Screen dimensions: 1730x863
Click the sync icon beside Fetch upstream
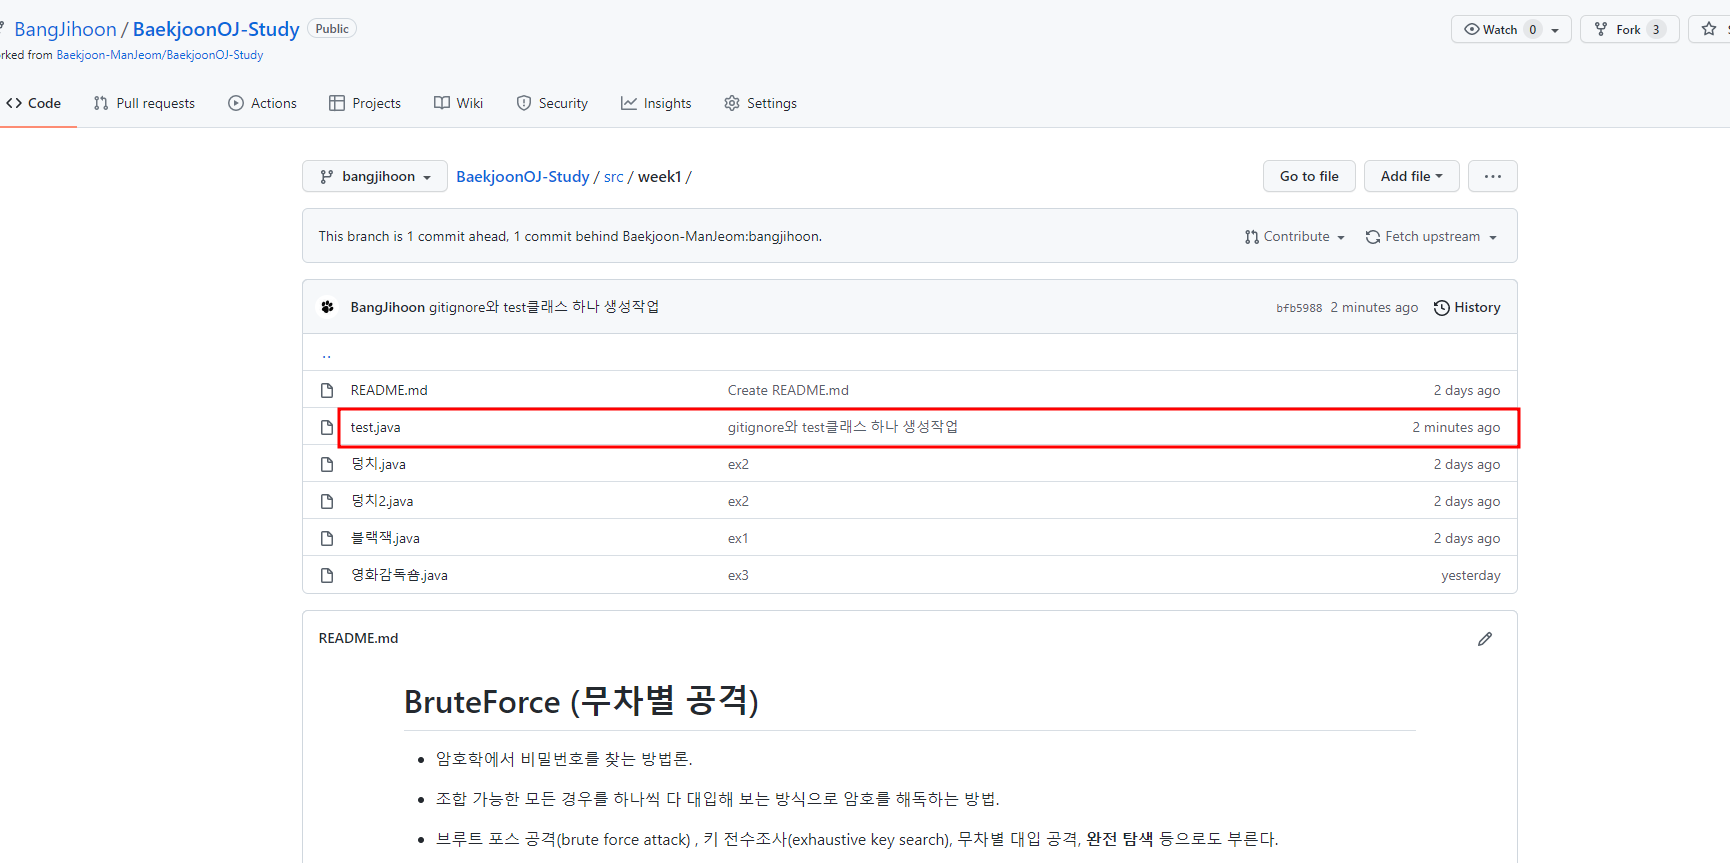(x=1373, y=237)
